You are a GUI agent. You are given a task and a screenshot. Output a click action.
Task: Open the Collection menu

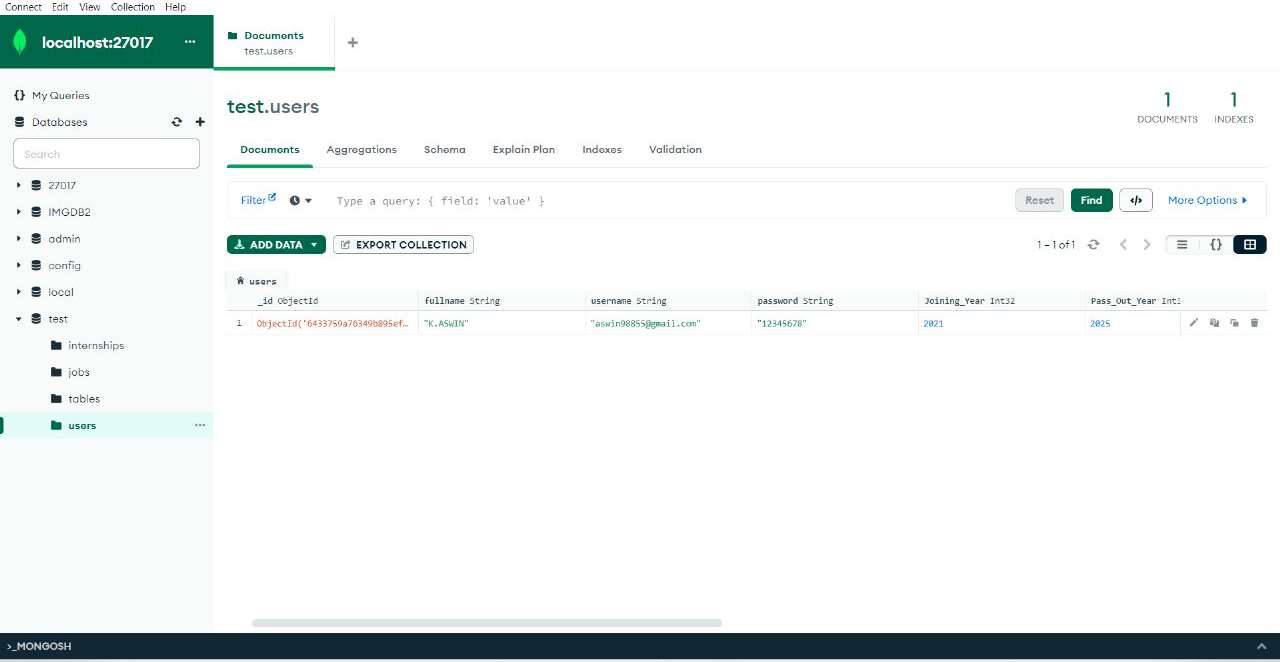(132, 7)
